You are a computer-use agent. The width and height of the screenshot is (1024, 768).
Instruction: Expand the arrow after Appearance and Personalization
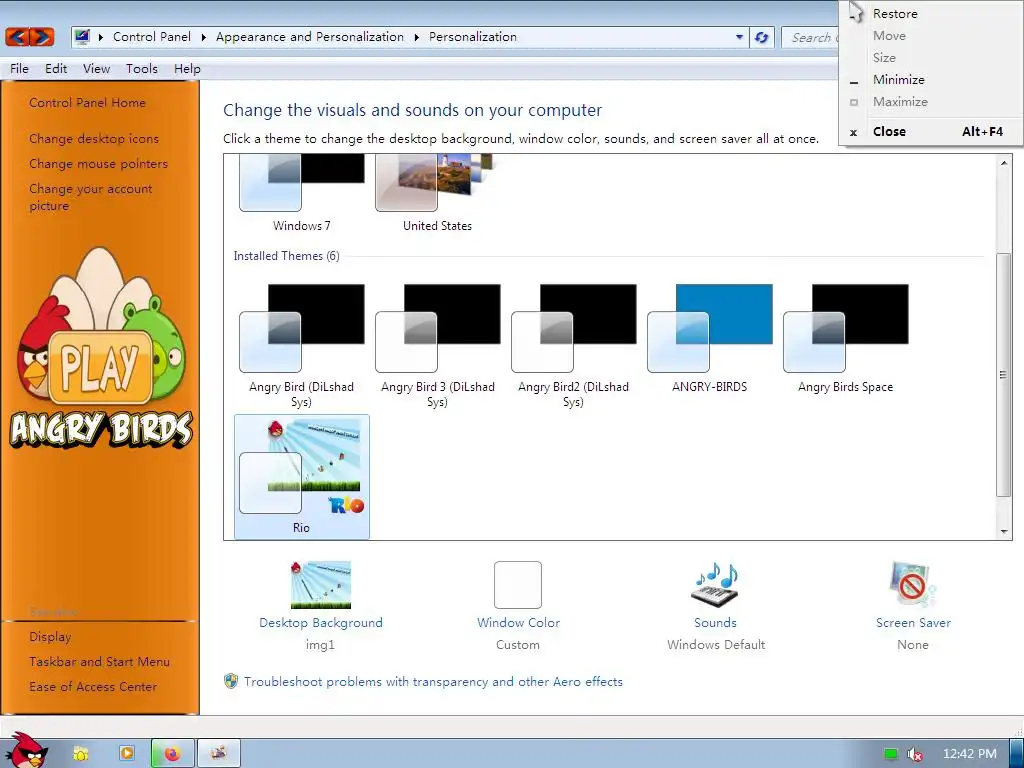click(x=416, y=37)
